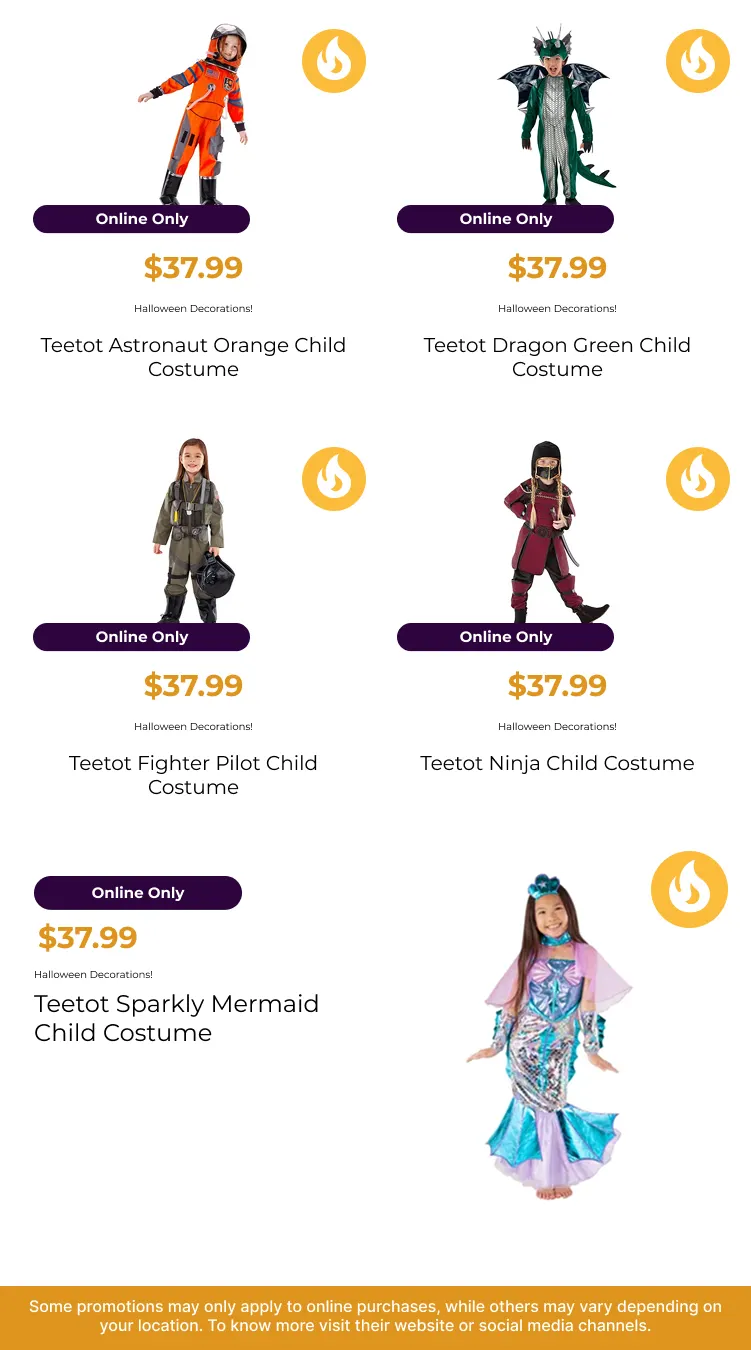Click the flame icon on the Dragon costume
This screenshot has height=1350, width=751.
[698, 61]
